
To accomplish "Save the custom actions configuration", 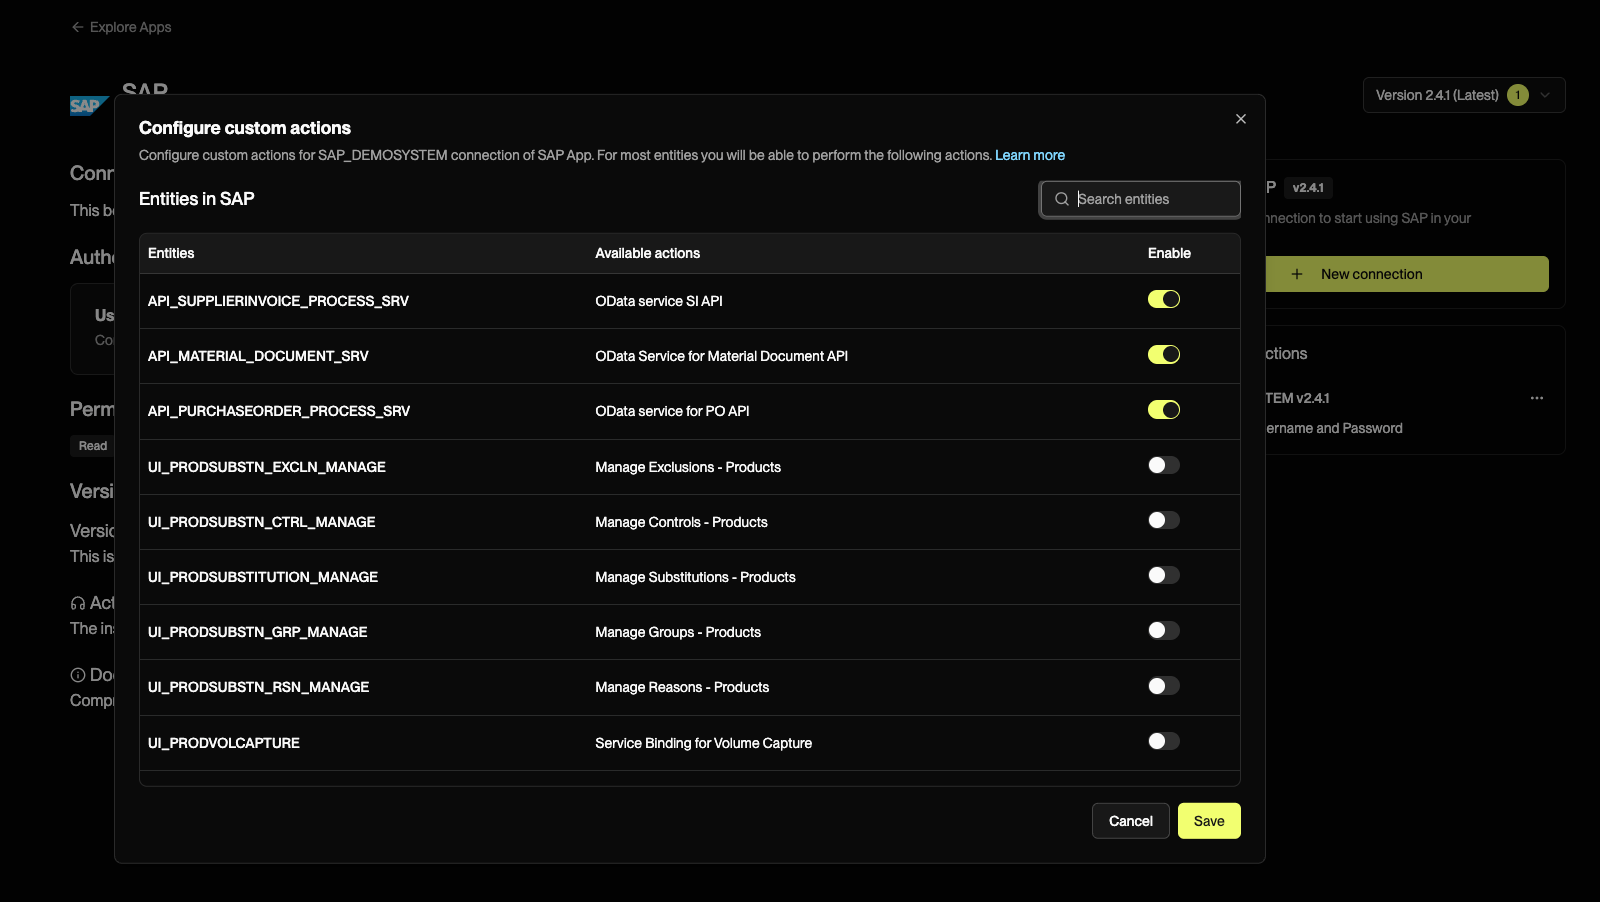I will pos(1208,821).
